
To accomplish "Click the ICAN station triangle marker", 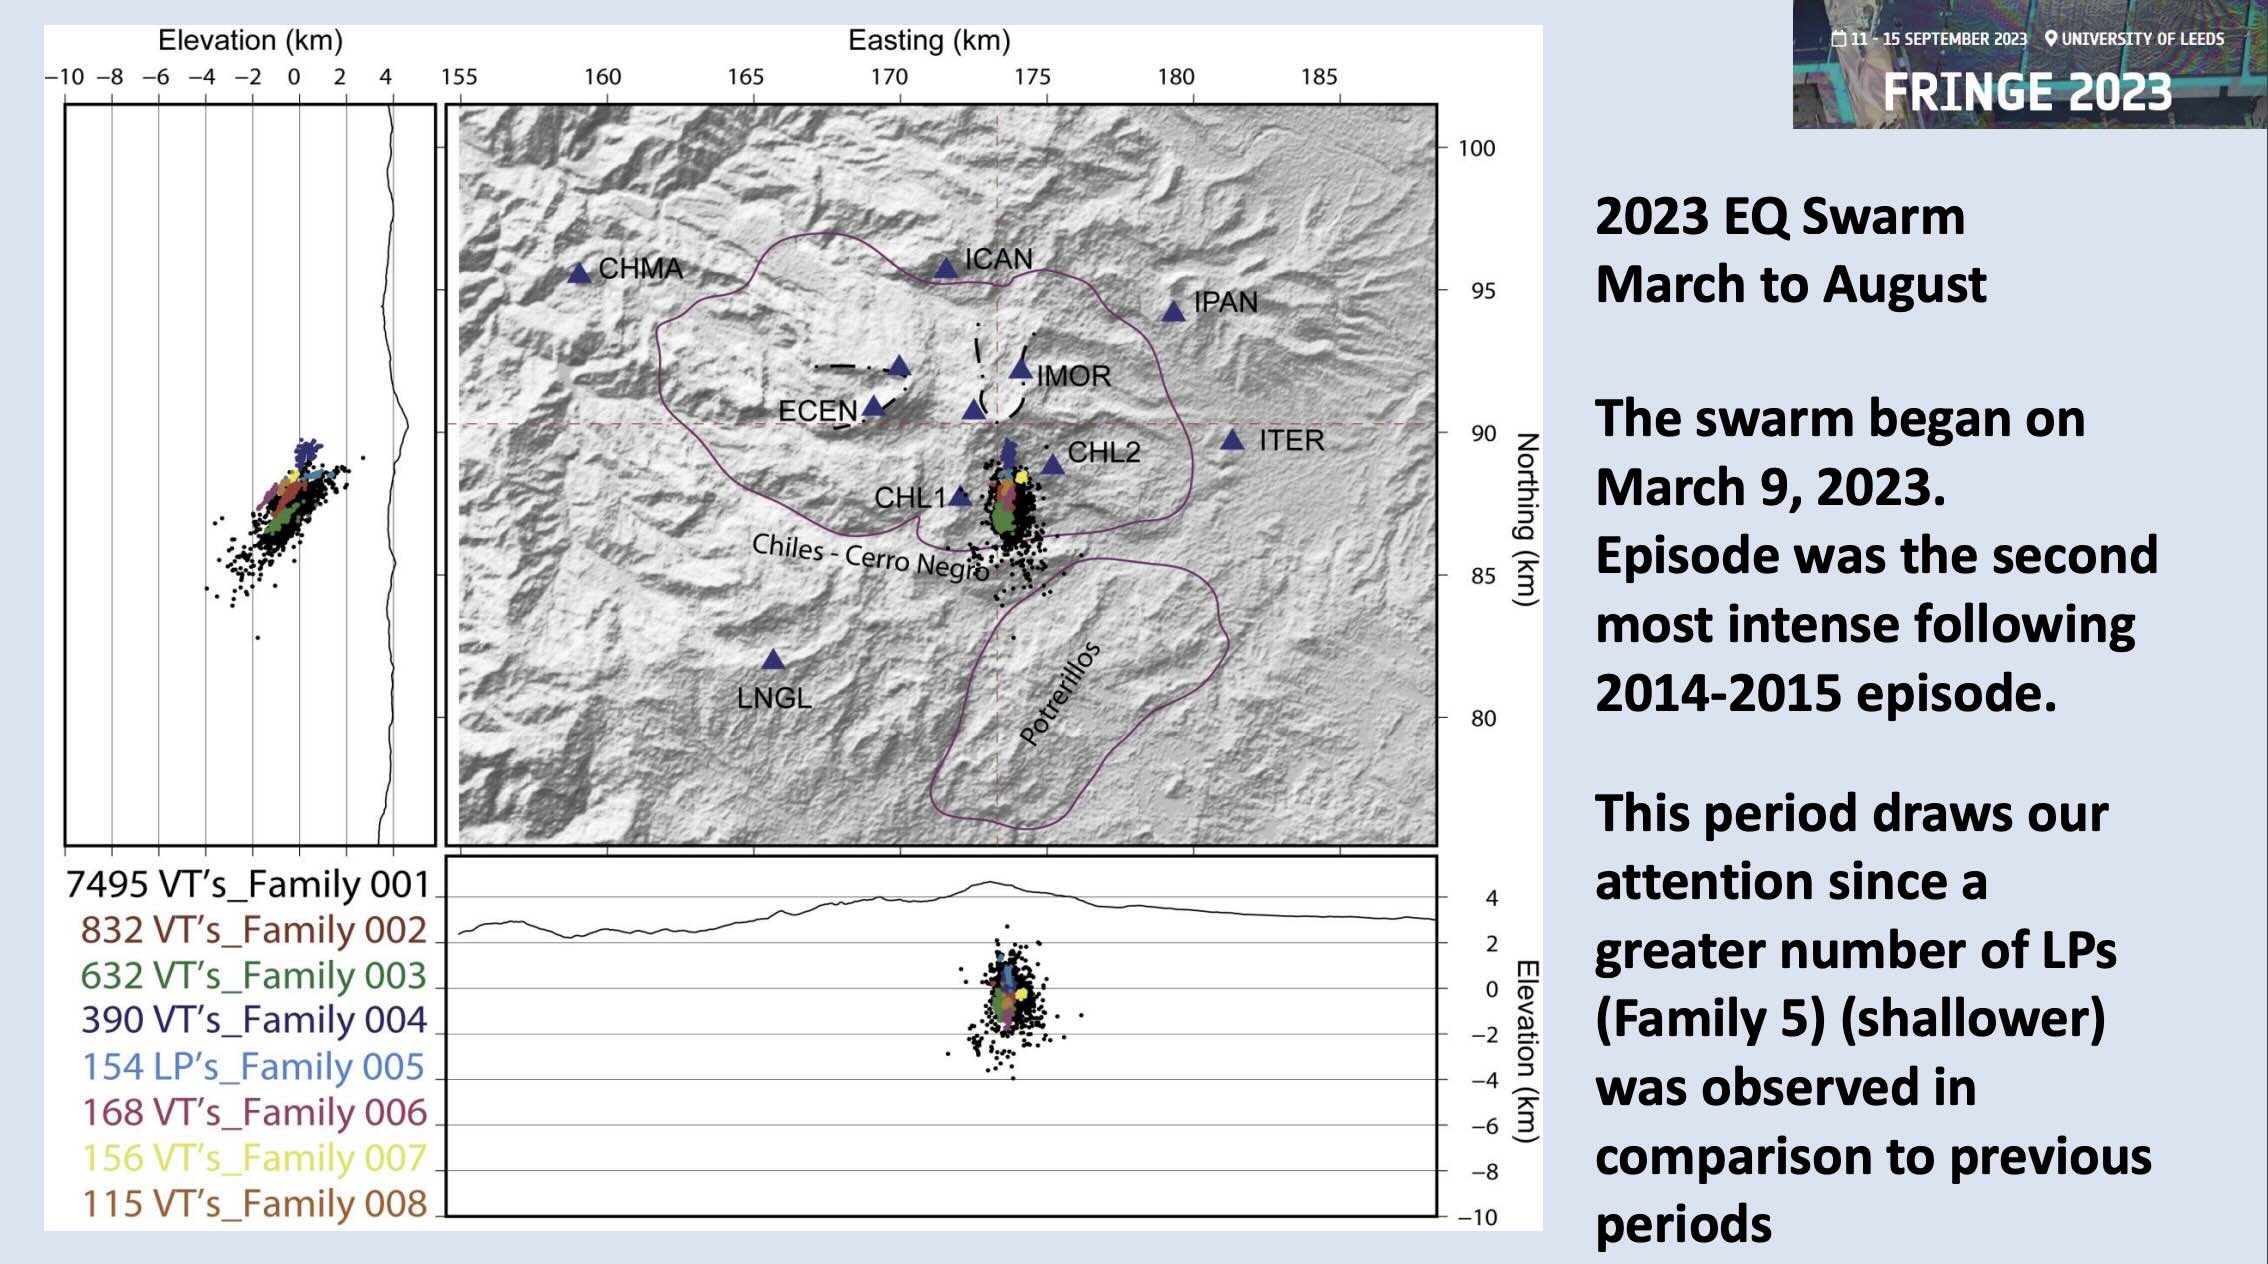I will (946, 268).
